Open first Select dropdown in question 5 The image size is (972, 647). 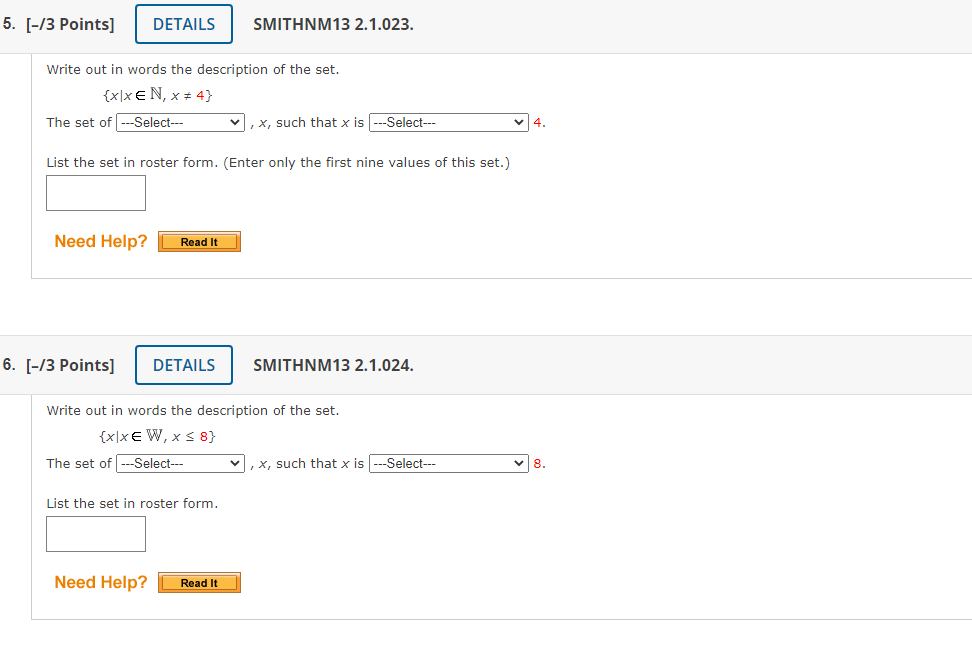point(180,123)
